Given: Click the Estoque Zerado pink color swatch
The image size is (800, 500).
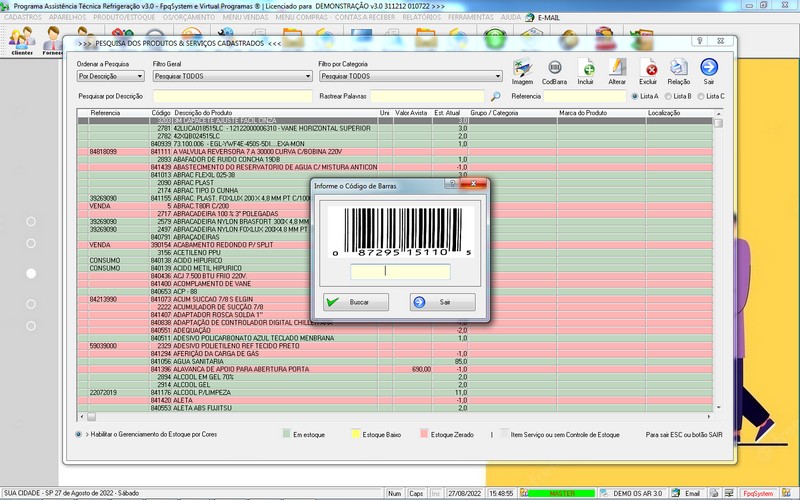Looking at the screenshot, I should click(x=424, y=434).
